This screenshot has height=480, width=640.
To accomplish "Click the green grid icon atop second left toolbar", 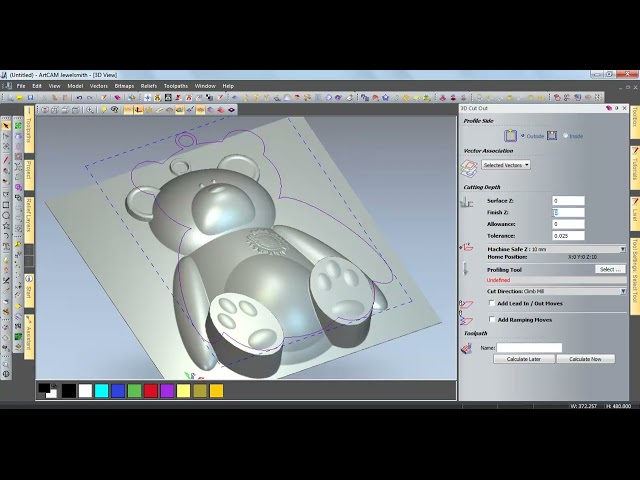I will pos(18,126).
